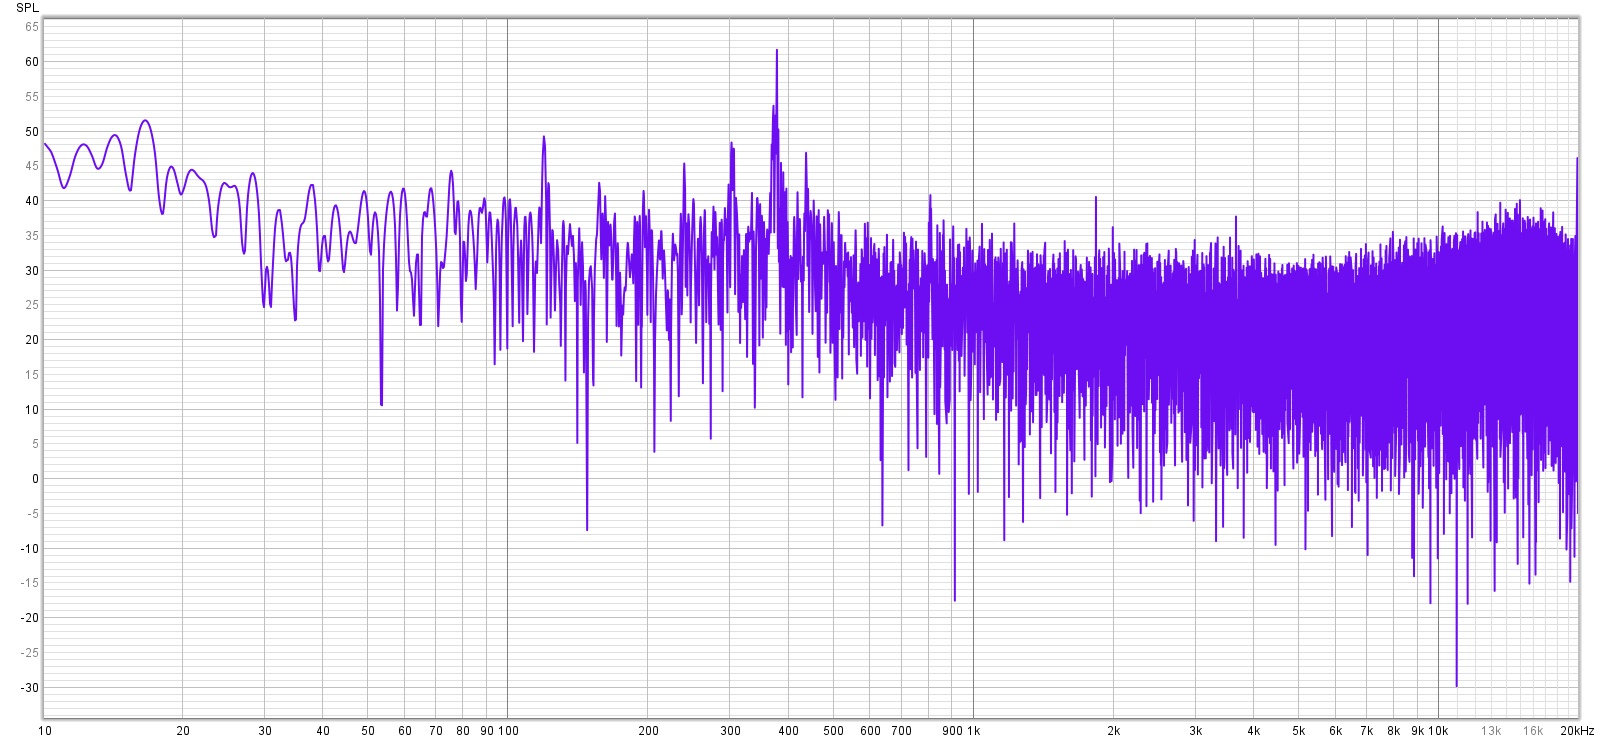Click the sharp dip near 53 Hz
Image resolution: width=1600 pixels, height=743 pixels.
[381, 403]
